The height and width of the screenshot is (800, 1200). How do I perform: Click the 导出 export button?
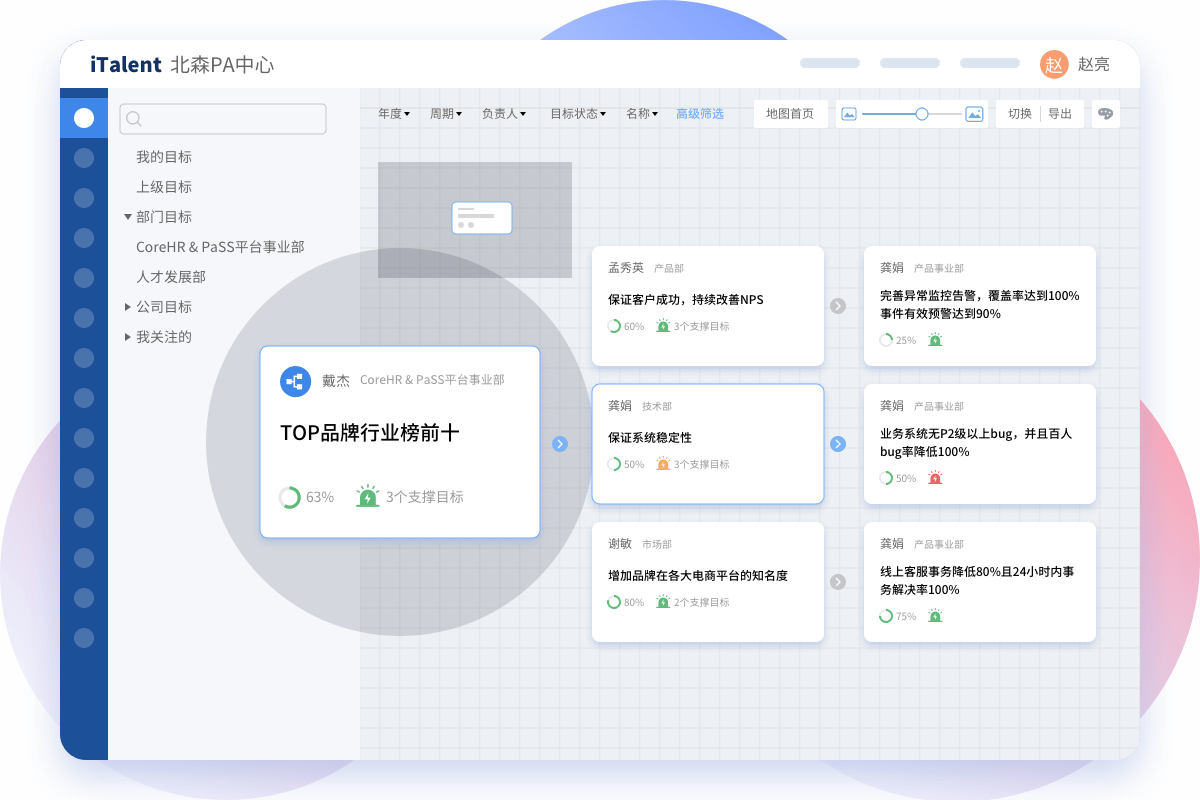1060,113
